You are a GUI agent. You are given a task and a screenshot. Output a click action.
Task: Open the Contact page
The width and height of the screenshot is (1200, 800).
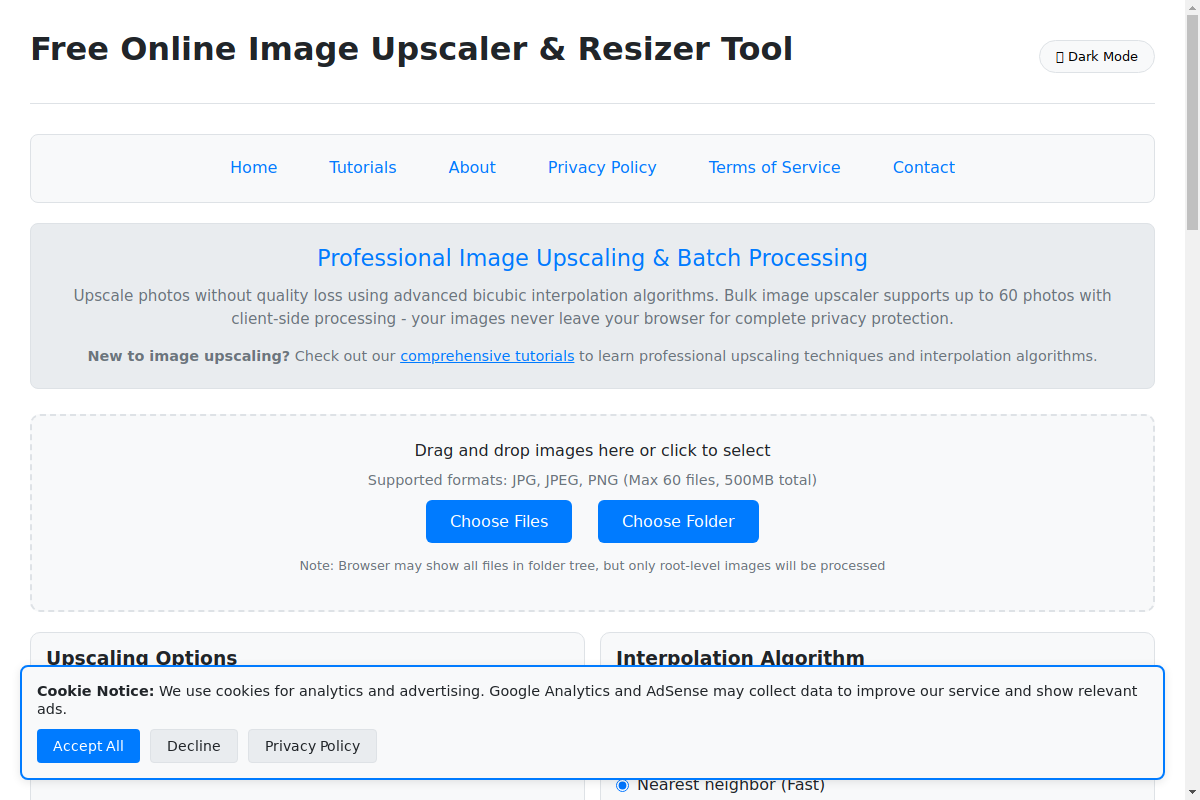[923, 167]
